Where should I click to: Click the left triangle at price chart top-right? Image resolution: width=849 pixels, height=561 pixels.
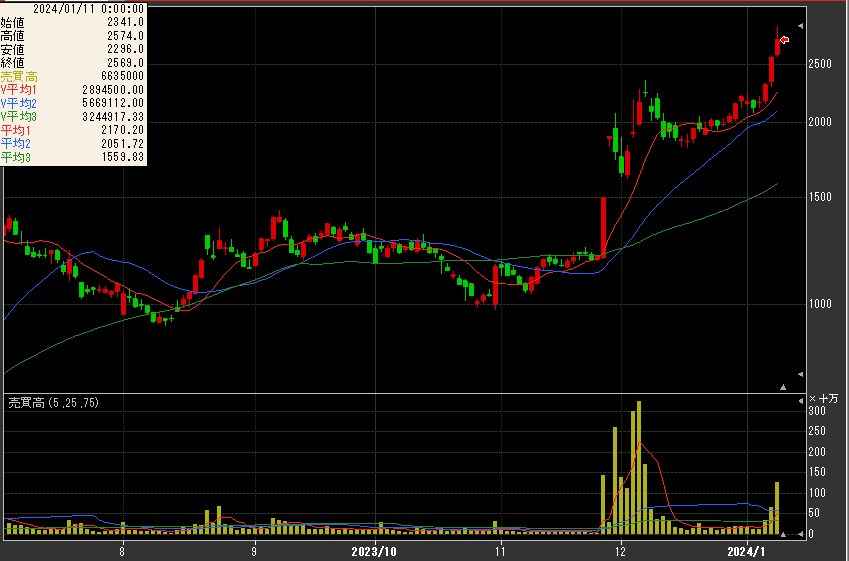(799, 25)
